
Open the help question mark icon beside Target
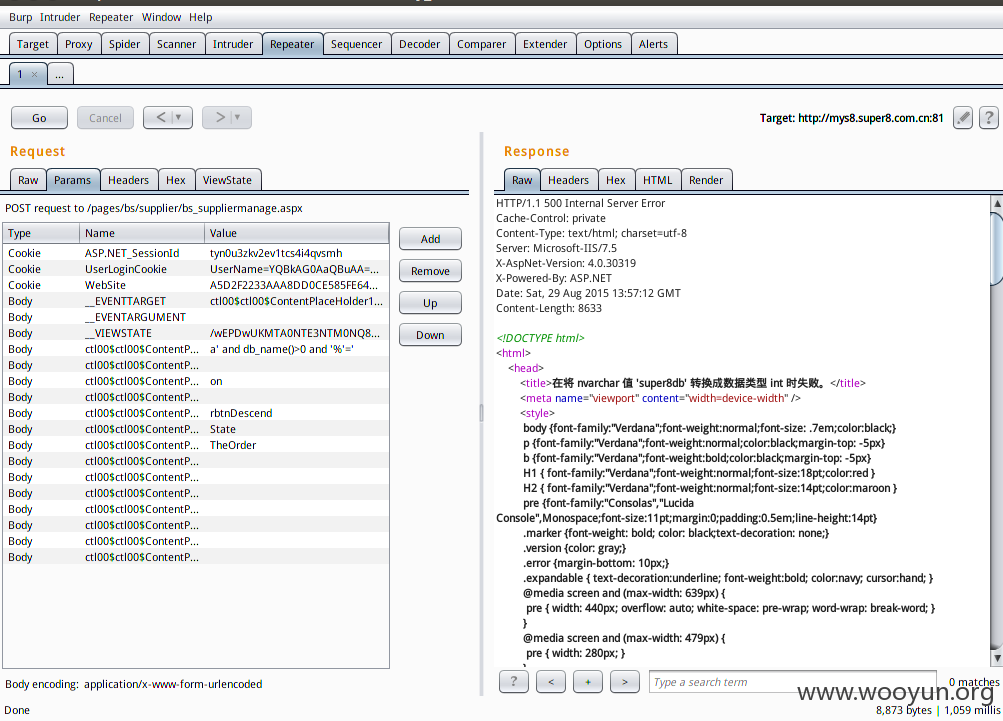988,118
